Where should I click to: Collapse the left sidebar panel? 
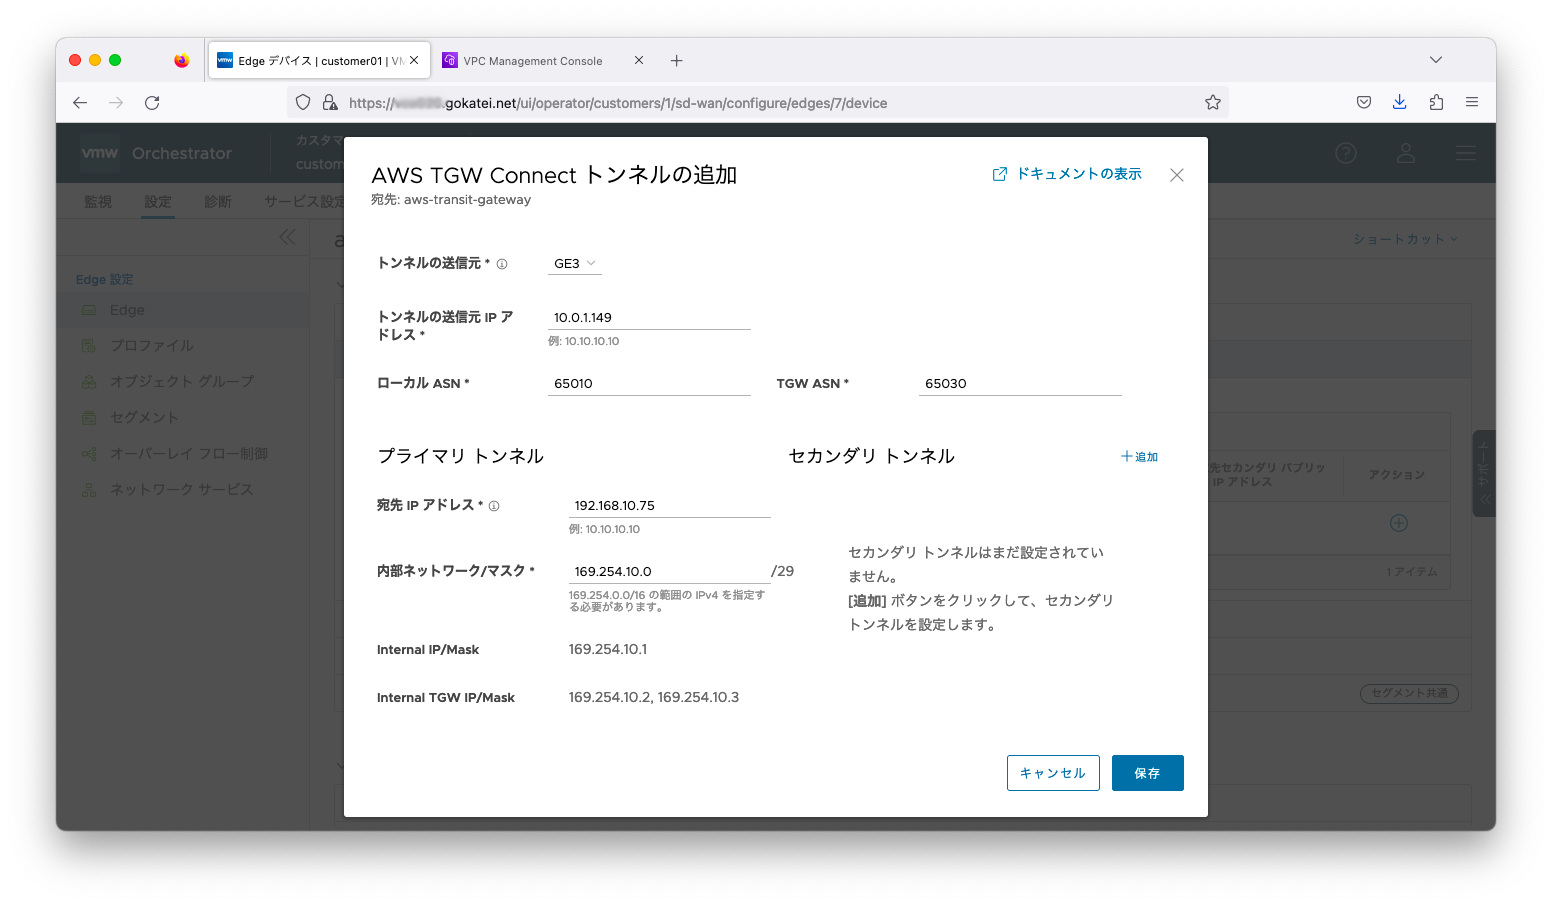coord(287,237)
